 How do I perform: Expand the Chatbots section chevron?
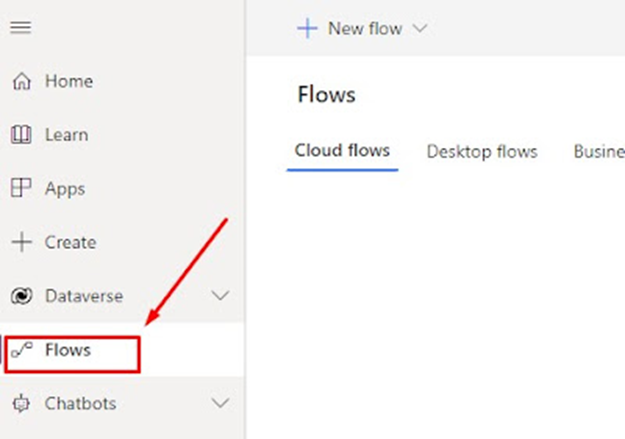click(x=221, y=404)
